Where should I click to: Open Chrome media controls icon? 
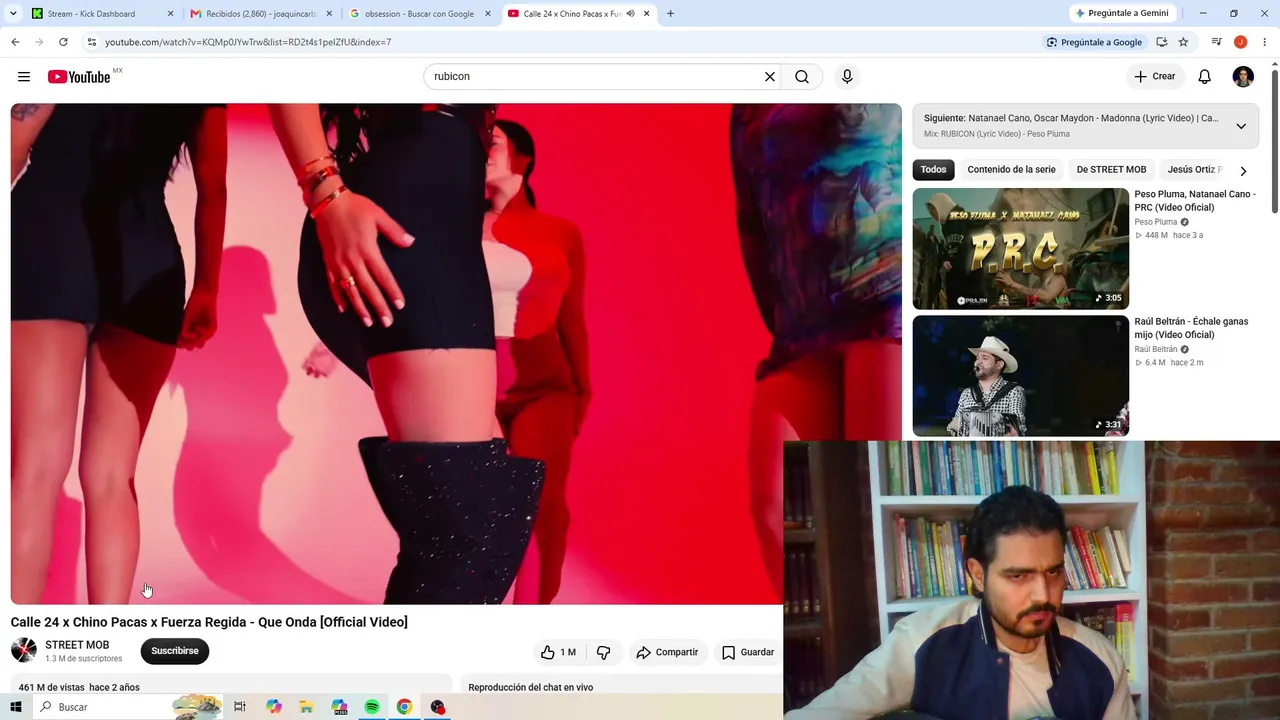coord(1216,42)
